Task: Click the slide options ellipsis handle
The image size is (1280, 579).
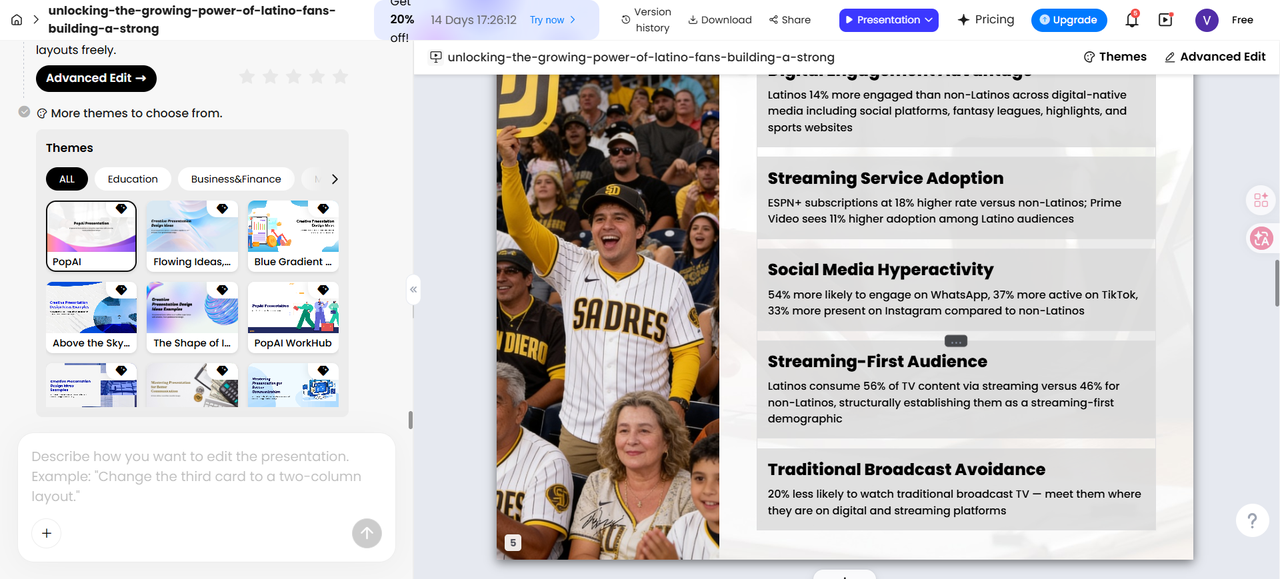Action: tap(955, 341)
